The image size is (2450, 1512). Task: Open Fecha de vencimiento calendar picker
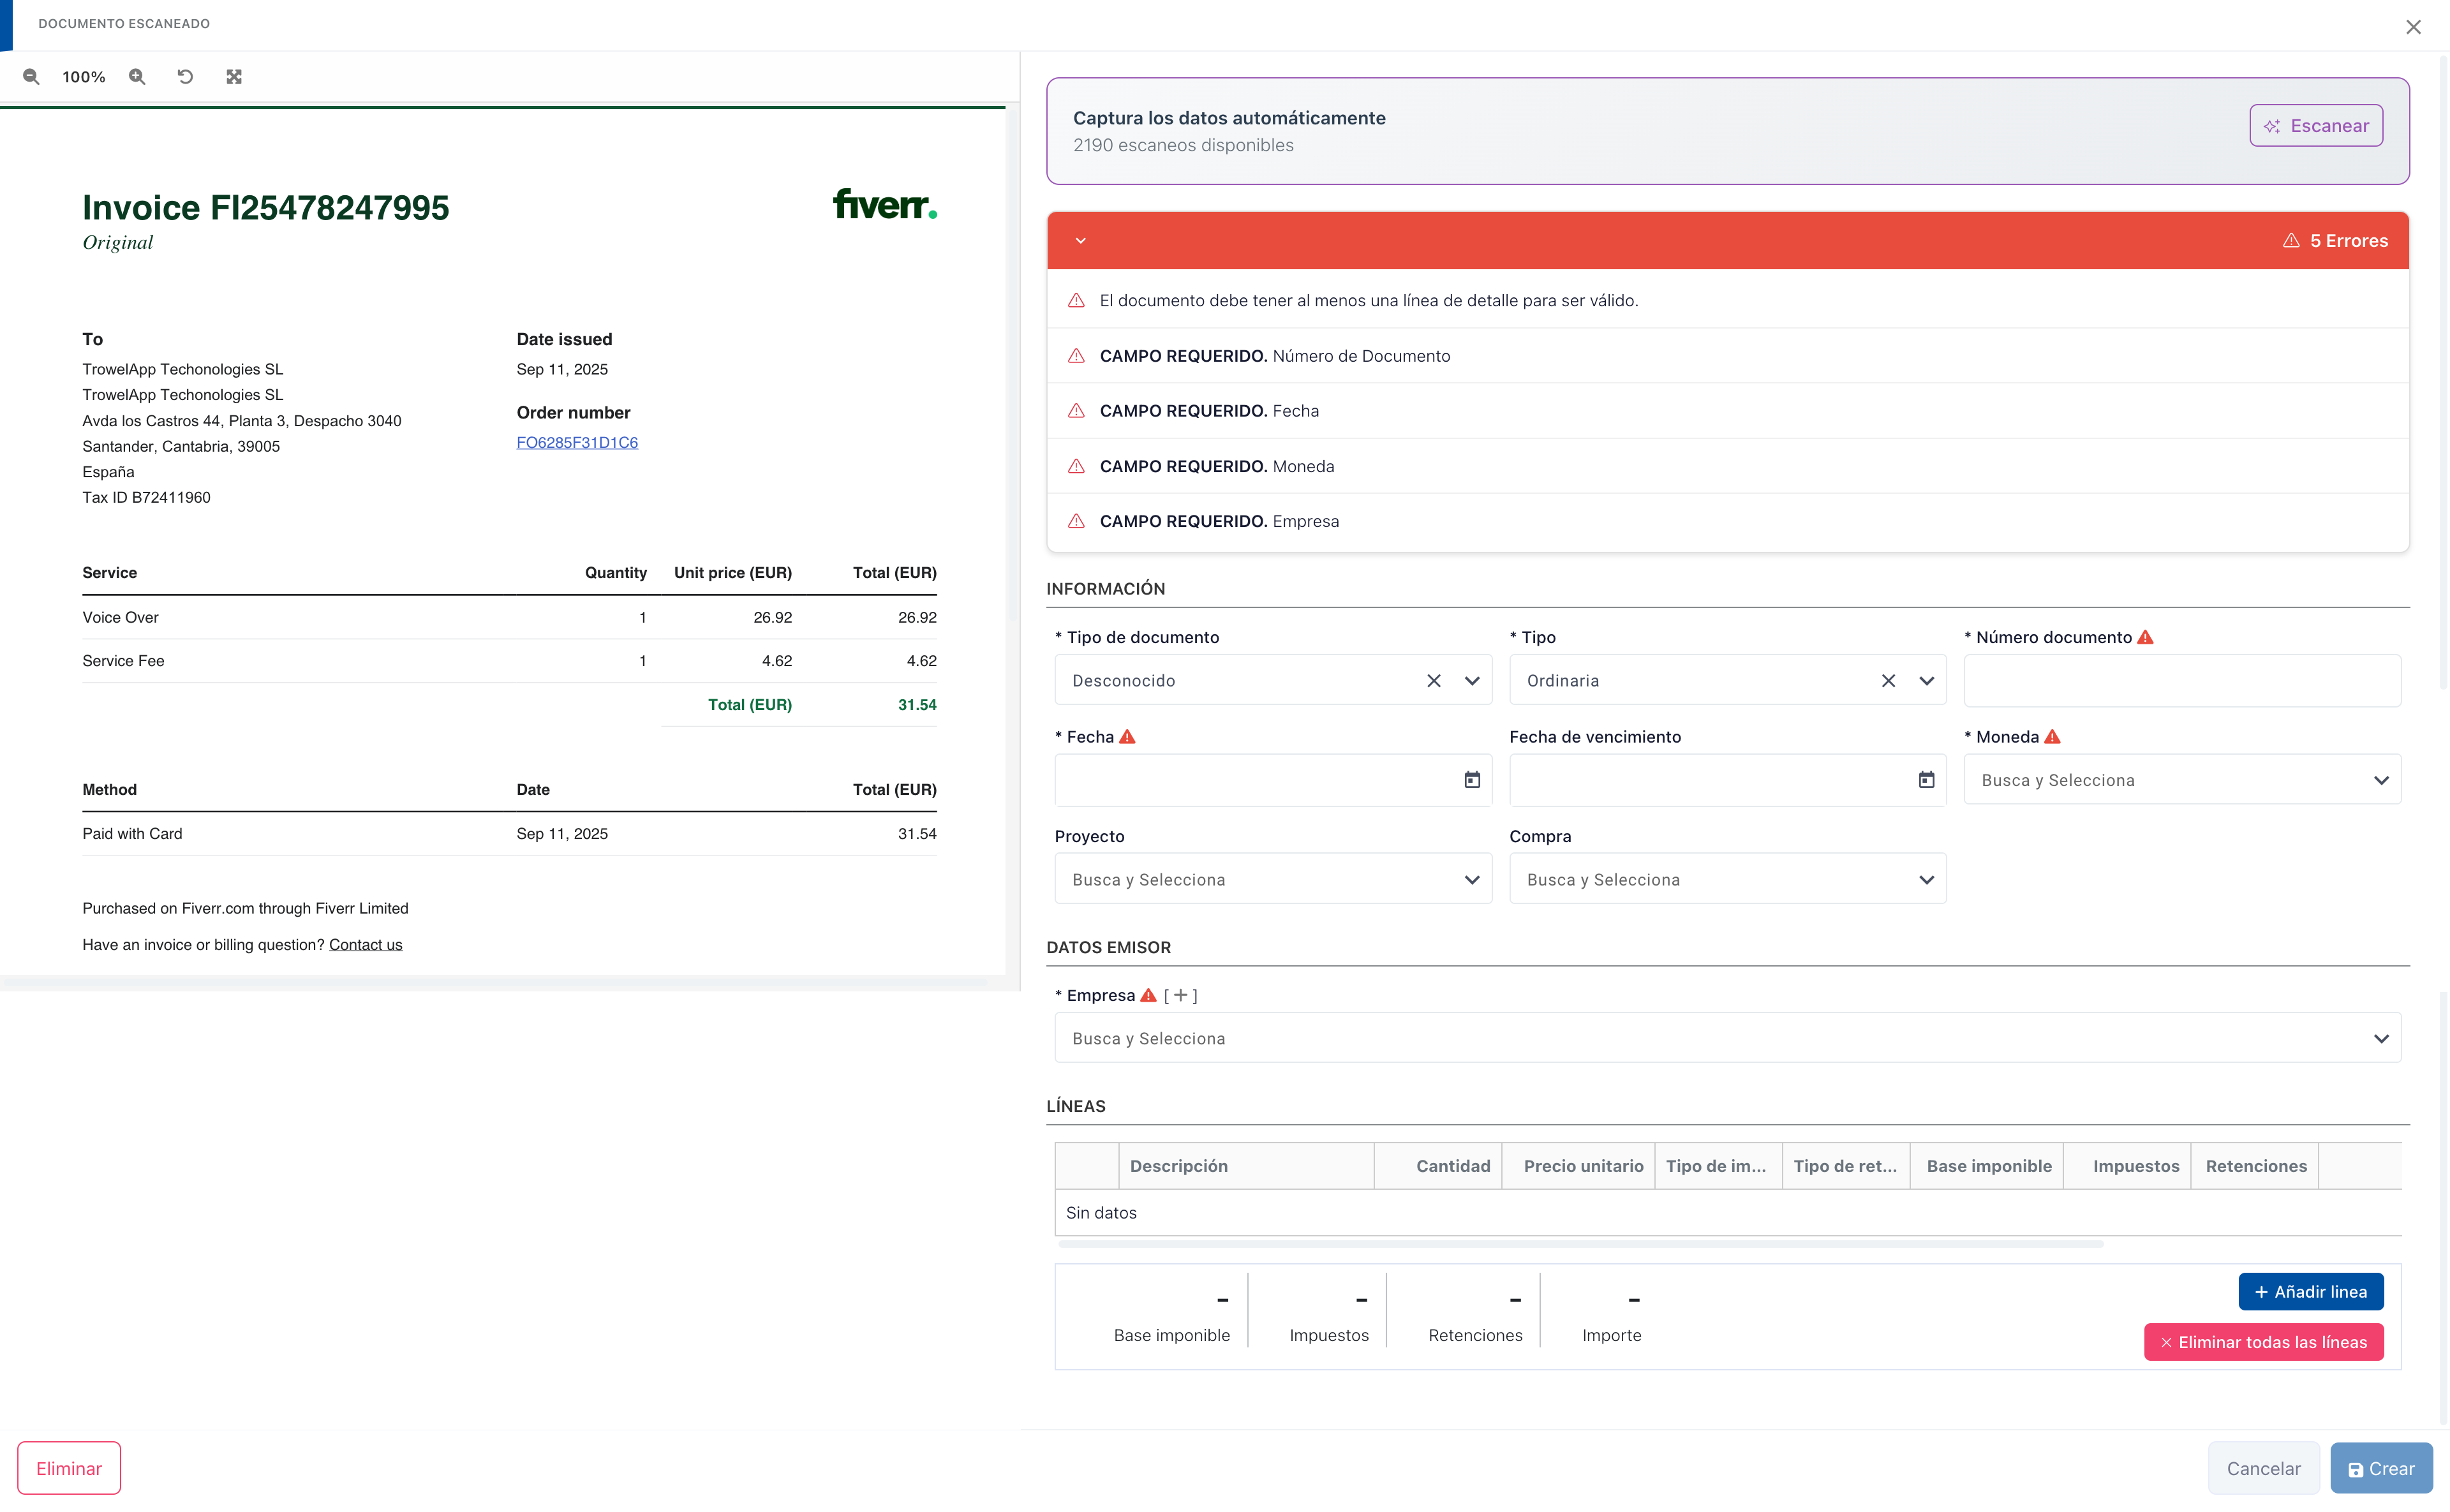tap(1926, 780)
